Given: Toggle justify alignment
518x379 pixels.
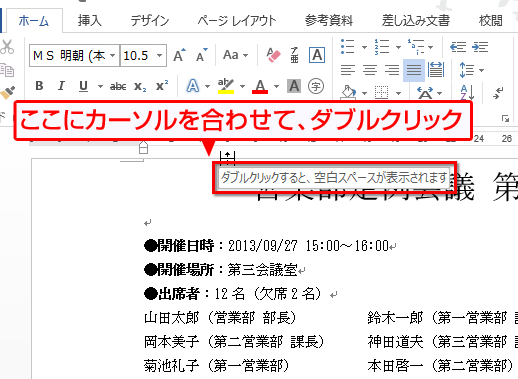Looking at the screenshot, I should click(414, 70).
